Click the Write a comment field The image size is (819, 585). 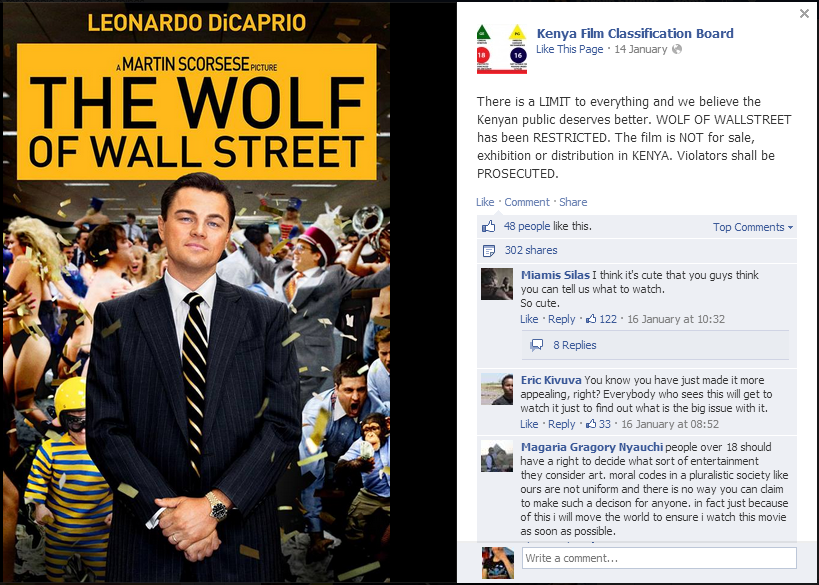pos(659,558)
